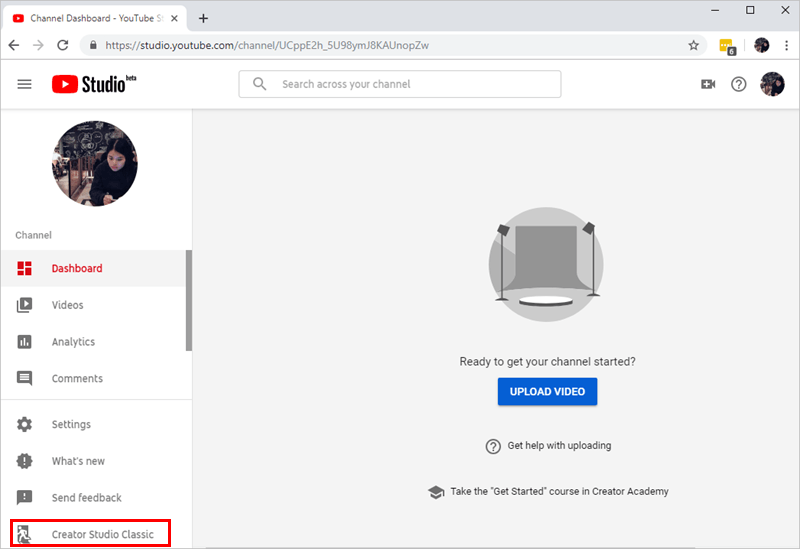Click the Analytics bar chart icon
Image resolution: width=800 pixels, height=549 pixels.
24,341
